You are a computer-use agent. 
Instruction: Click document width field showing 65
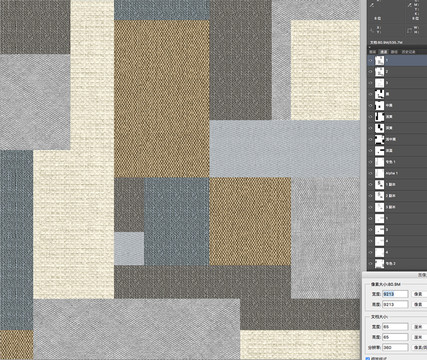(x=395, y=327)
